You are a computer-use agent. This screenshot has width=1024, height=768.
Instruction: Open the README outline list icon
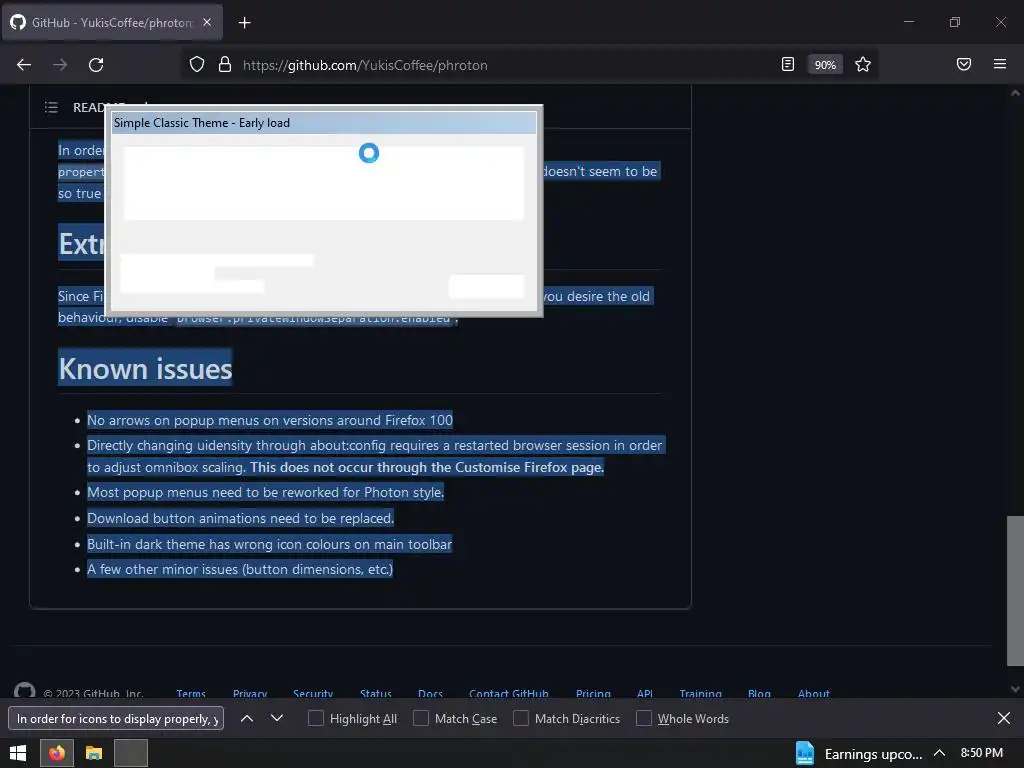click(x=51, y=107)
